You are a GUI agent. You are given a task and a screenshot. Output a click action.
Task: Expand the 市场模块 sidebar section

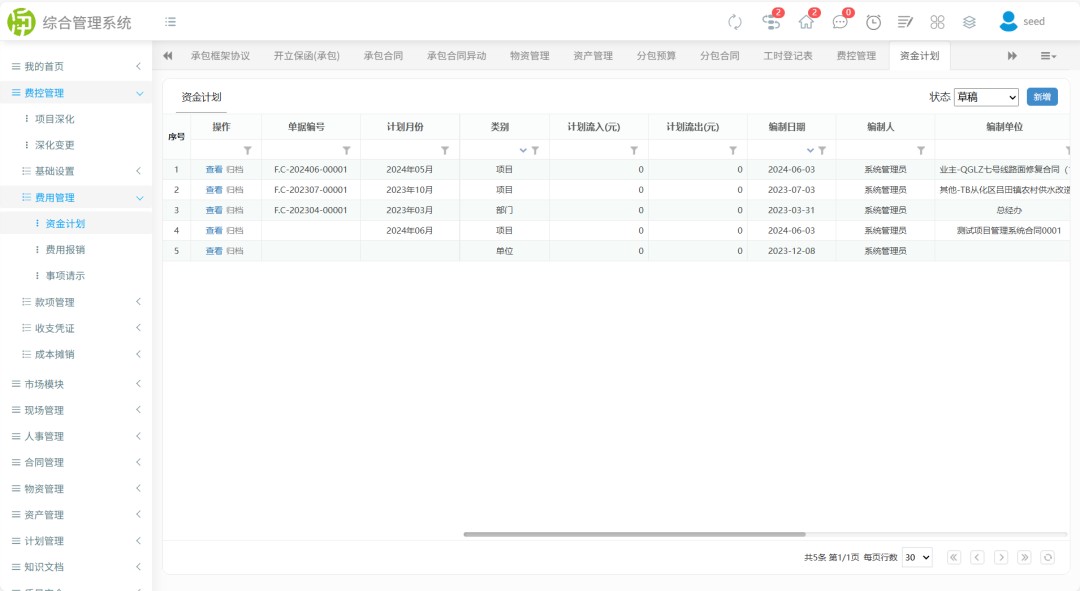76,384
